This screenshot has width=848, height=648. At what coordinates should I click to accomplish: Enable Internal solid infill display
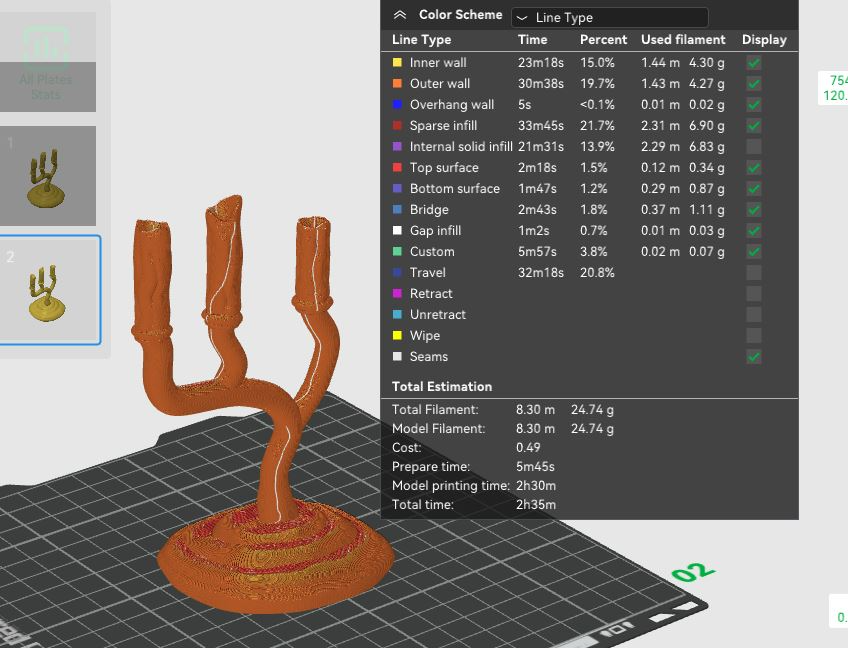[x=754, y=147]
